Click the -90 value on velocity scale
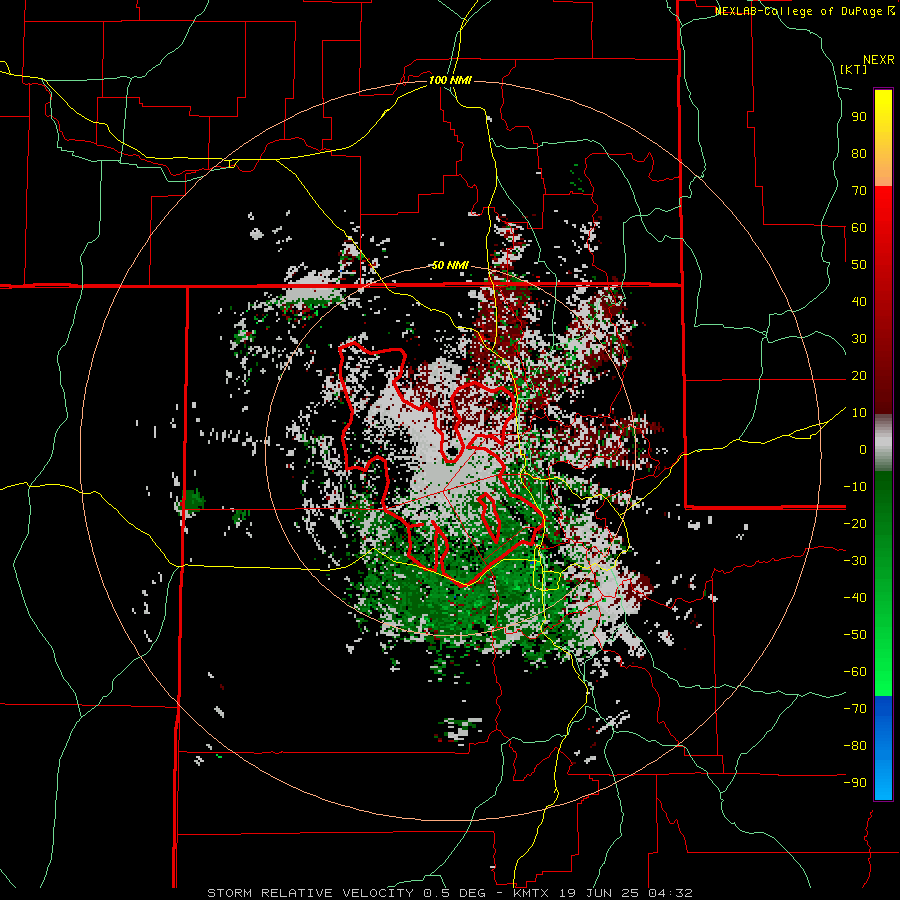 855,783
